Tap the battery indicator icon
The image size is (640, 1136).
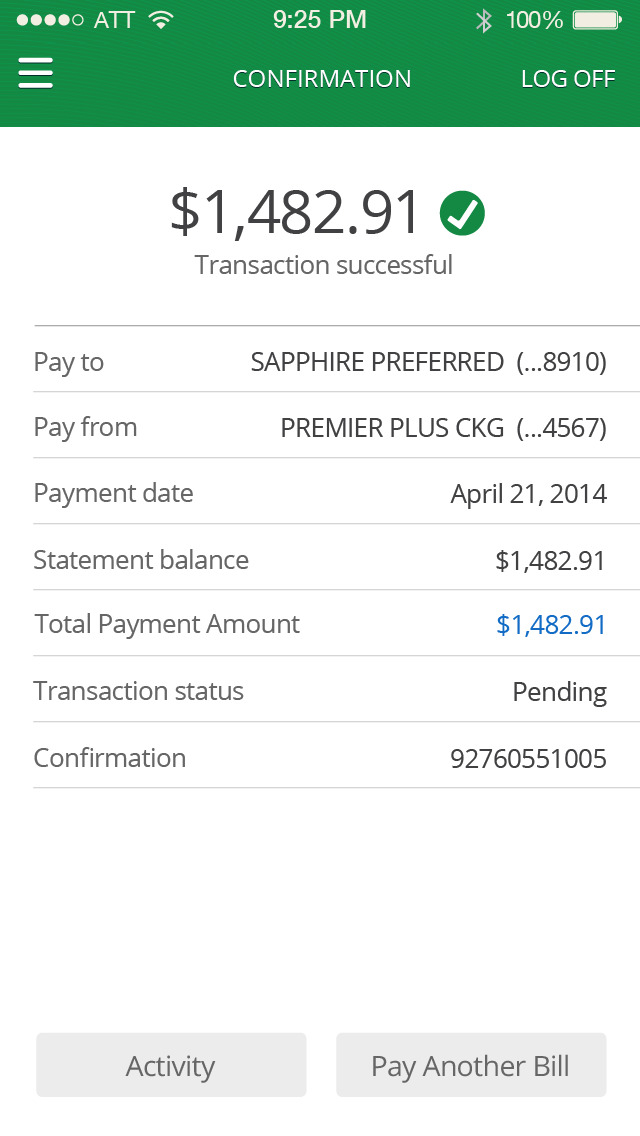click(597, 20)
